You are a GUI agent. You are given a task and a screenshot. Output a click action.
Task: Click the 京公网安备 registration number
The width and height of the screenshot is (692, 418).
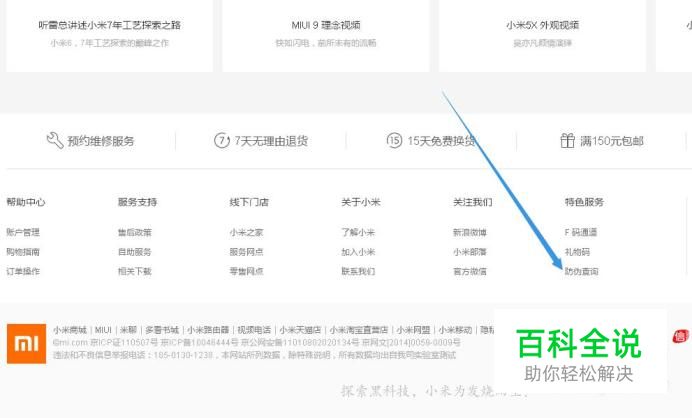300,343
